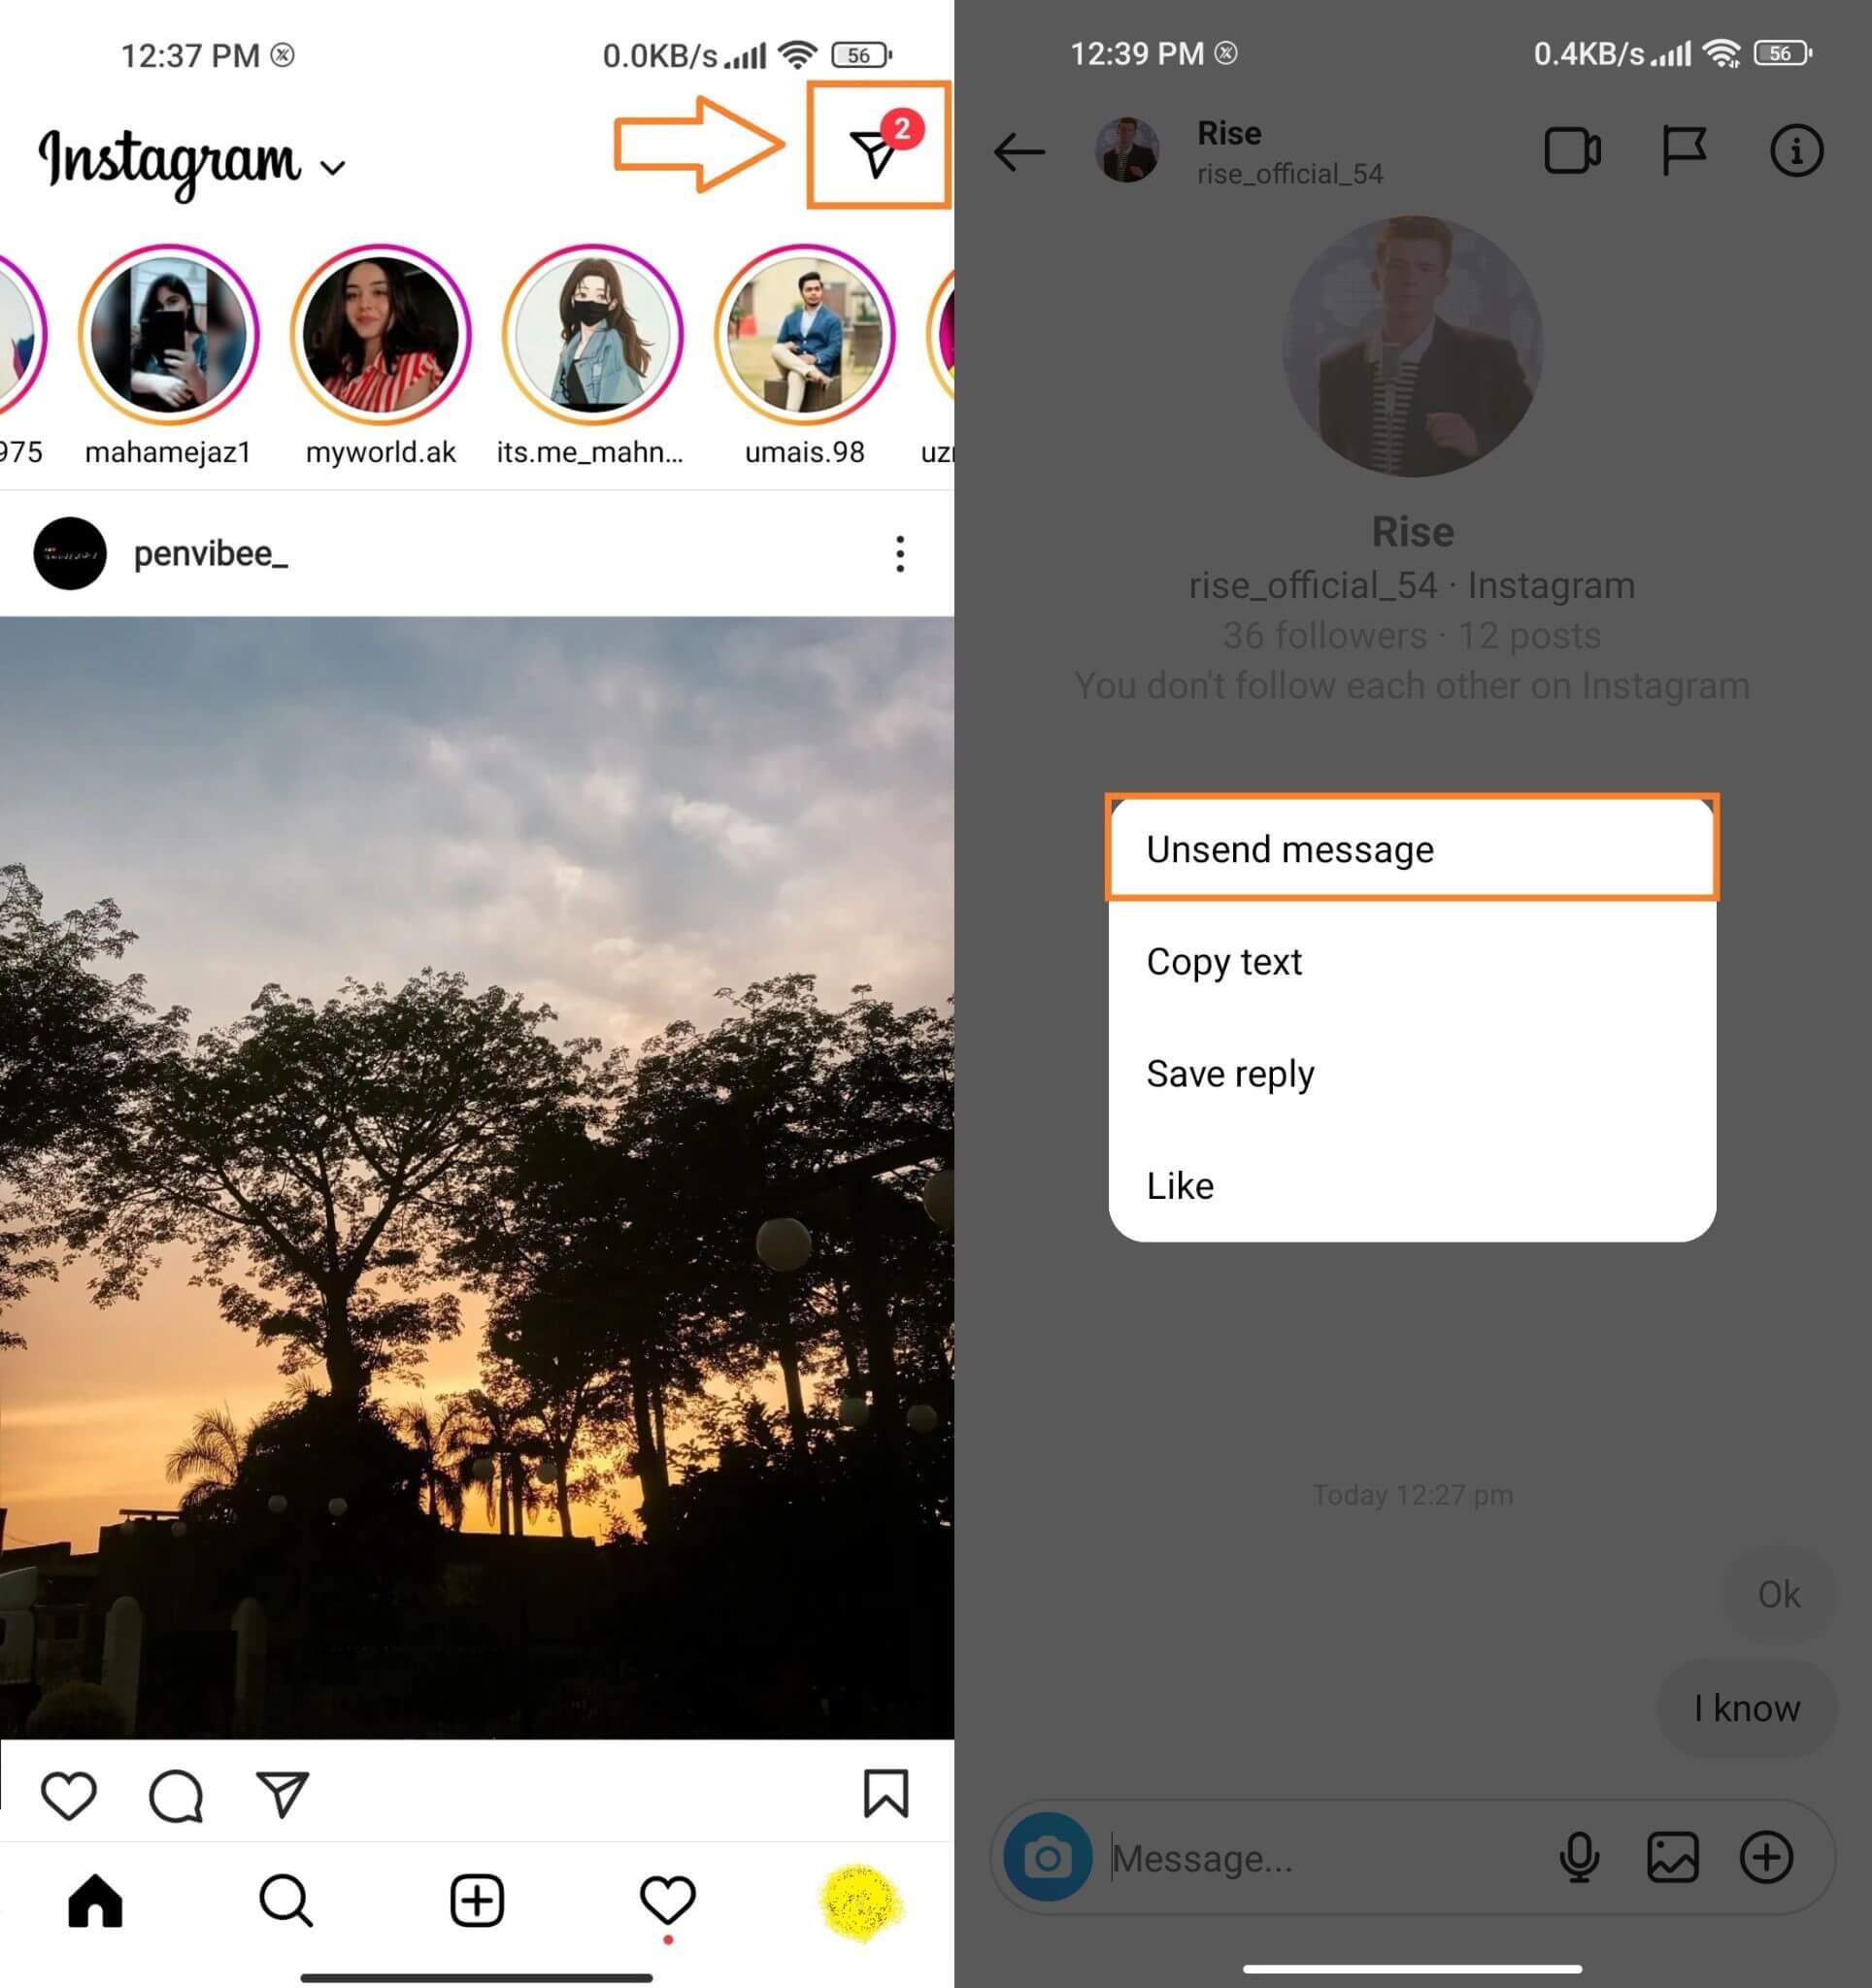Expand penvibee_ post options menu
The height and width of the screenshot is (1988, 1872).
(899, 550)
